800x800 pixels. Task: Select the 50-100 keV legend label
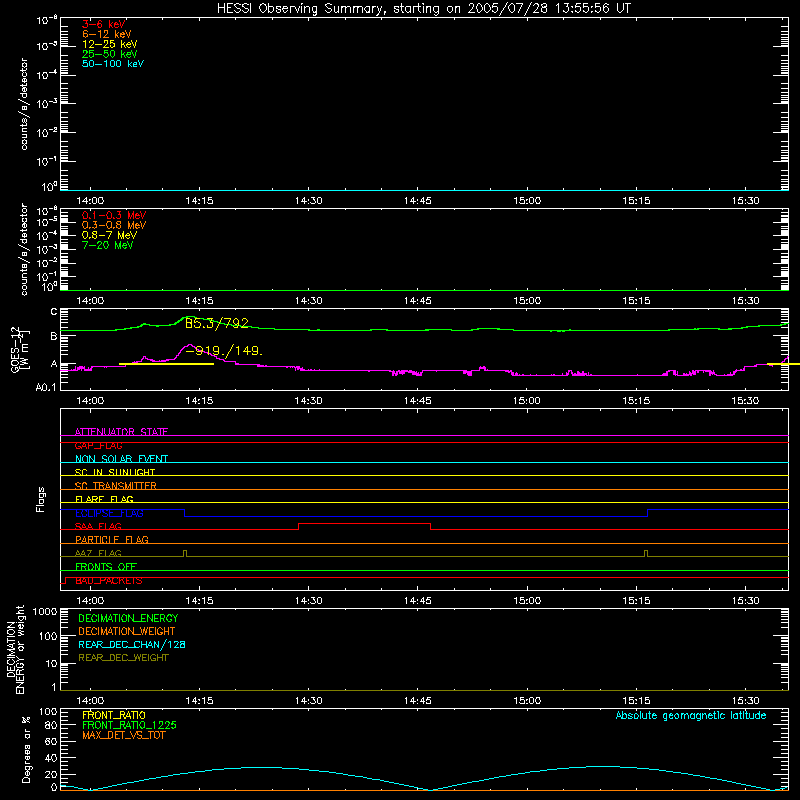coord(113,64)
